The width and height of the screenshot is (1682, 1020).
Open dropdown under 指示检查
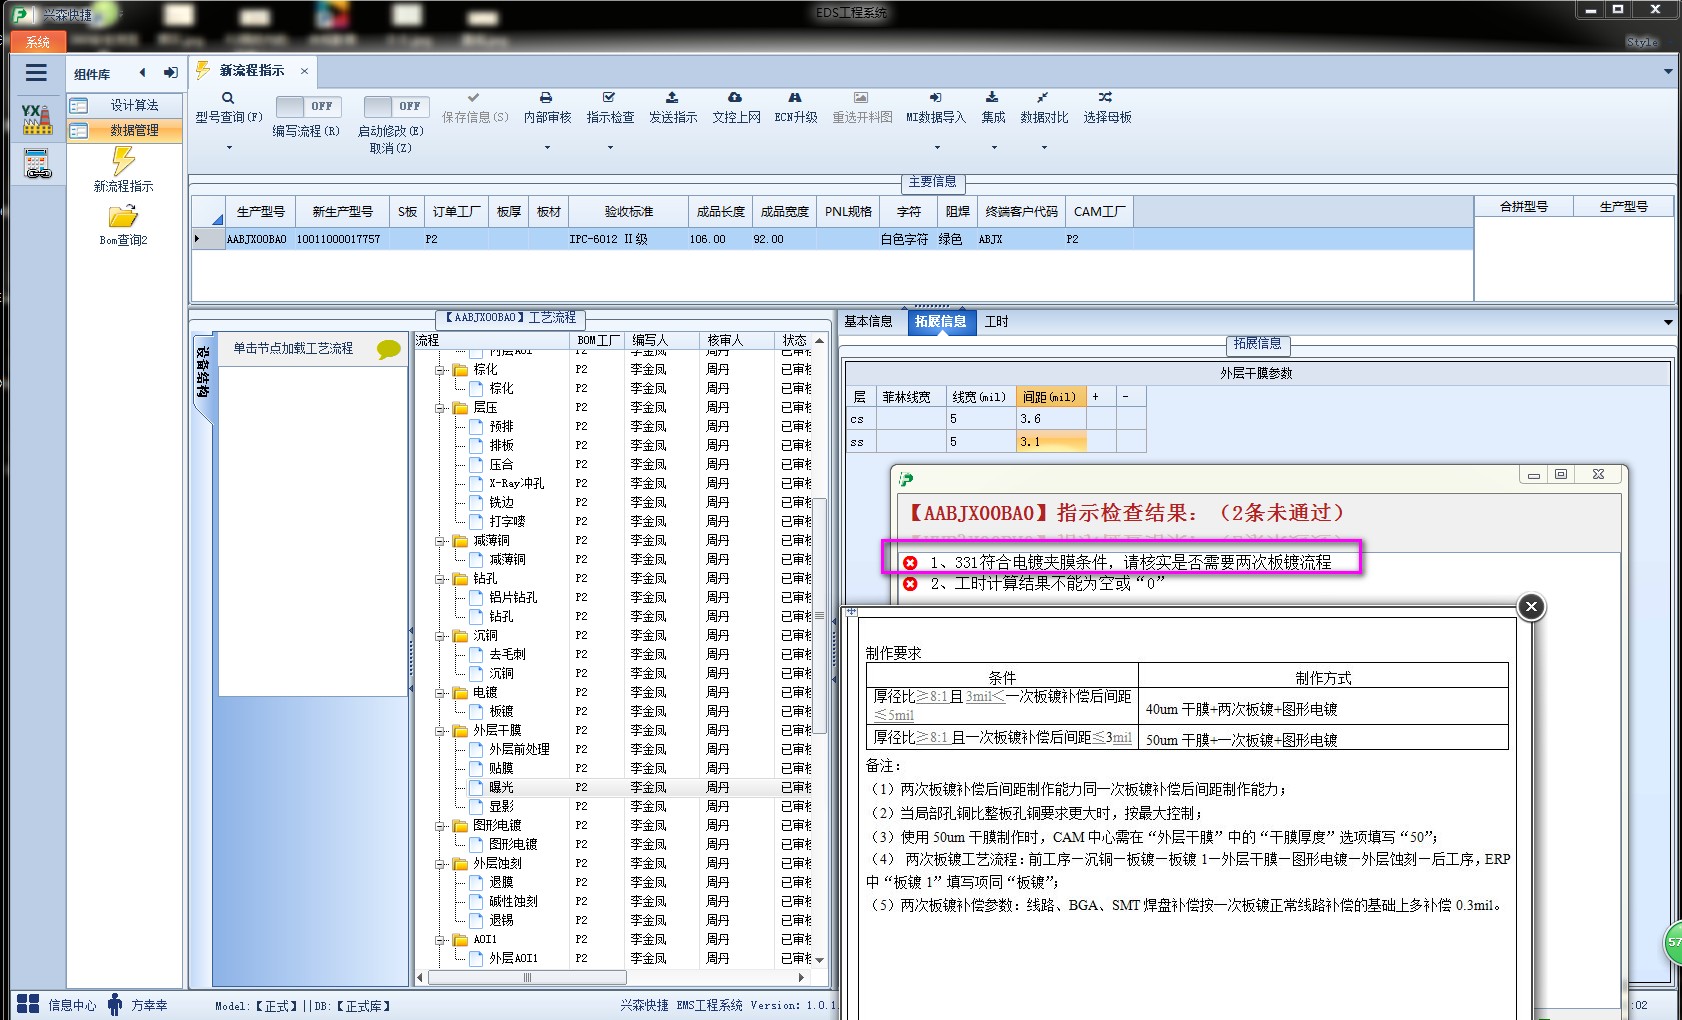[x=610, y=148]
